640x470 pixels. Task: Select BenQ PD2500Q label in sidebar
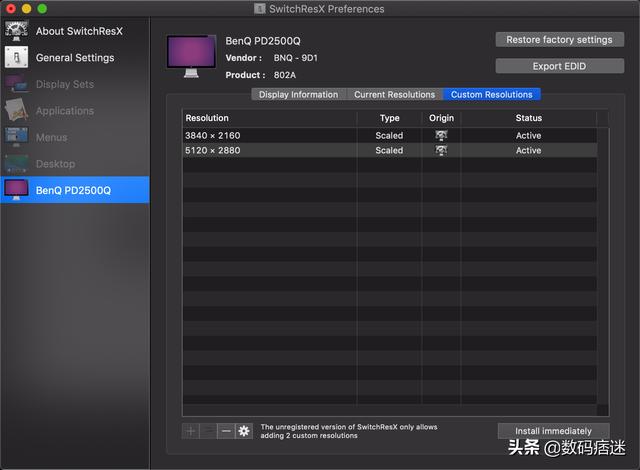click(x=73, y=190)
